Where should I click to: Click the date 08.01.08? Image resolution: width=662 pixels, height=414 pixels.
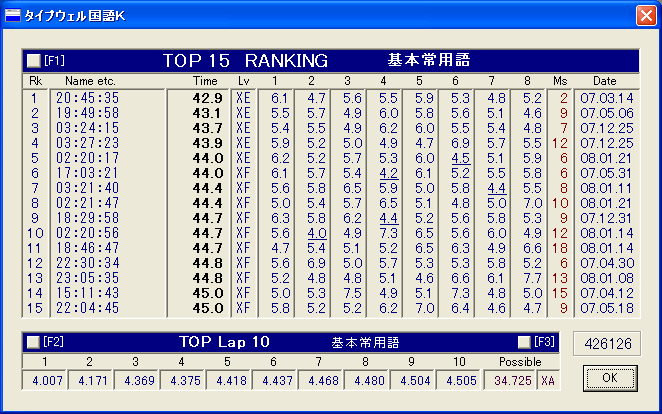point(607,278)
